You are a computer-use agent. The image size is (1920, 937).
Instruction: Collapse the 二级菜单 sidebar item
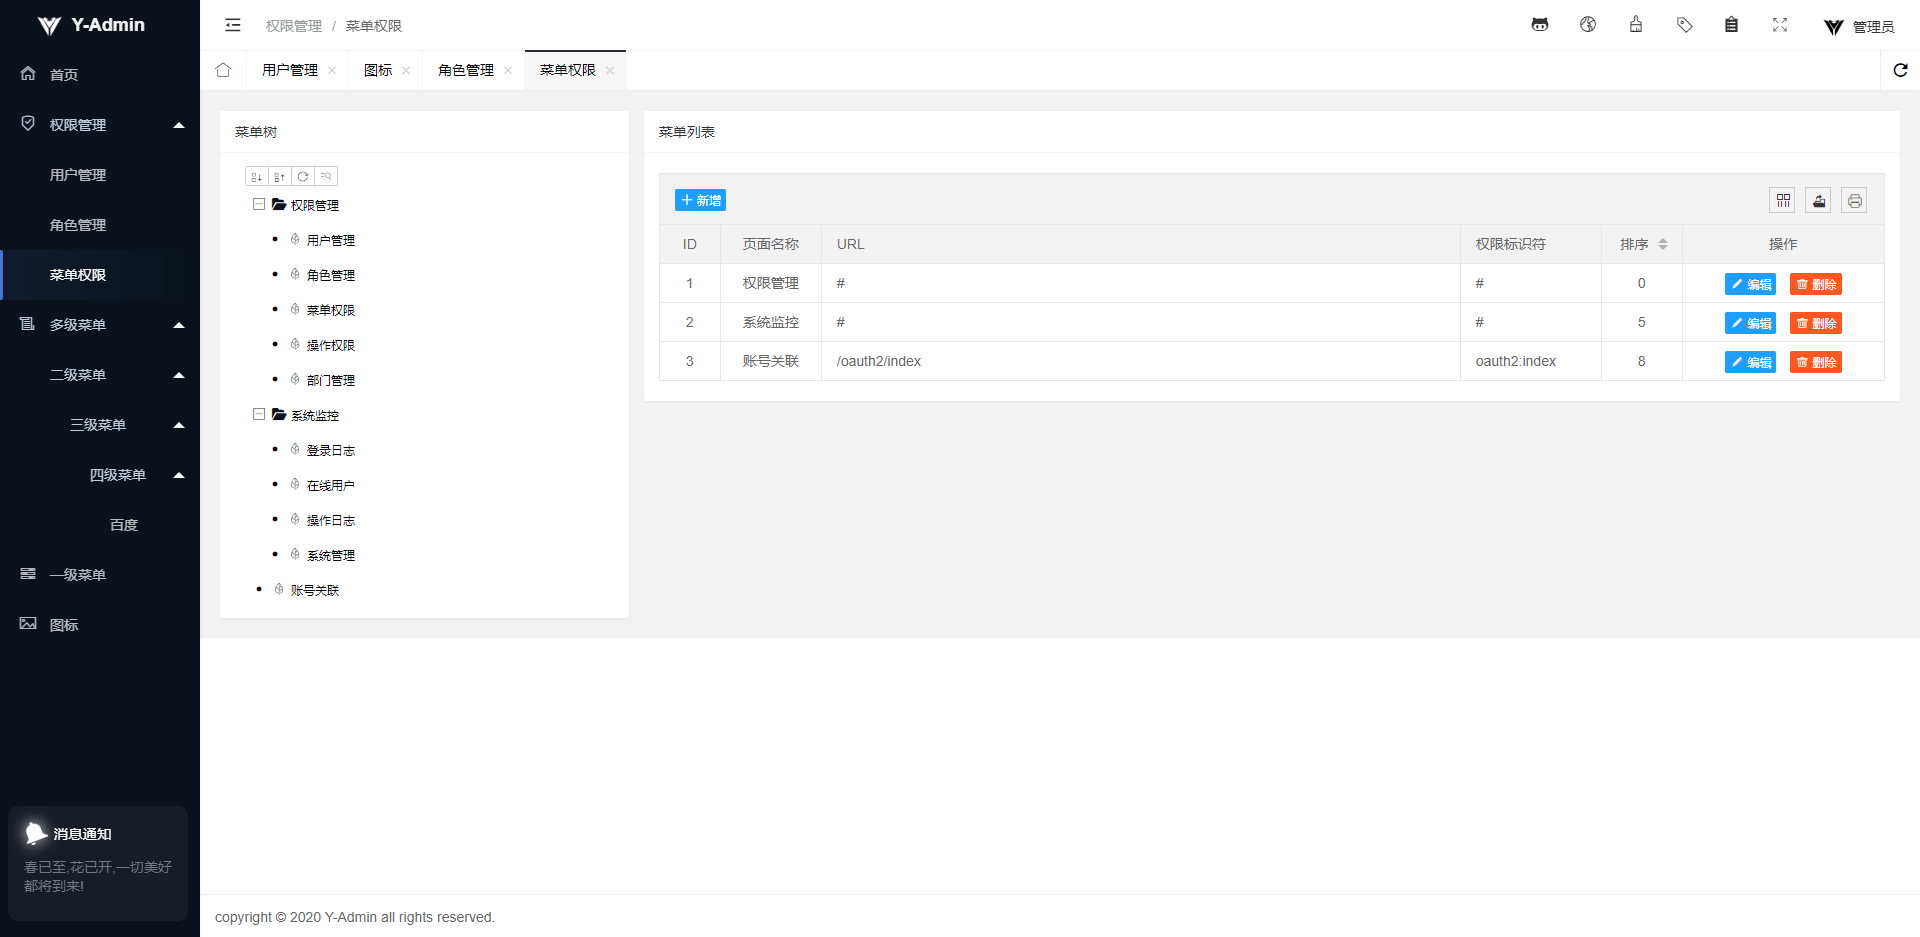pyautogui.click(x=179, y=375)
